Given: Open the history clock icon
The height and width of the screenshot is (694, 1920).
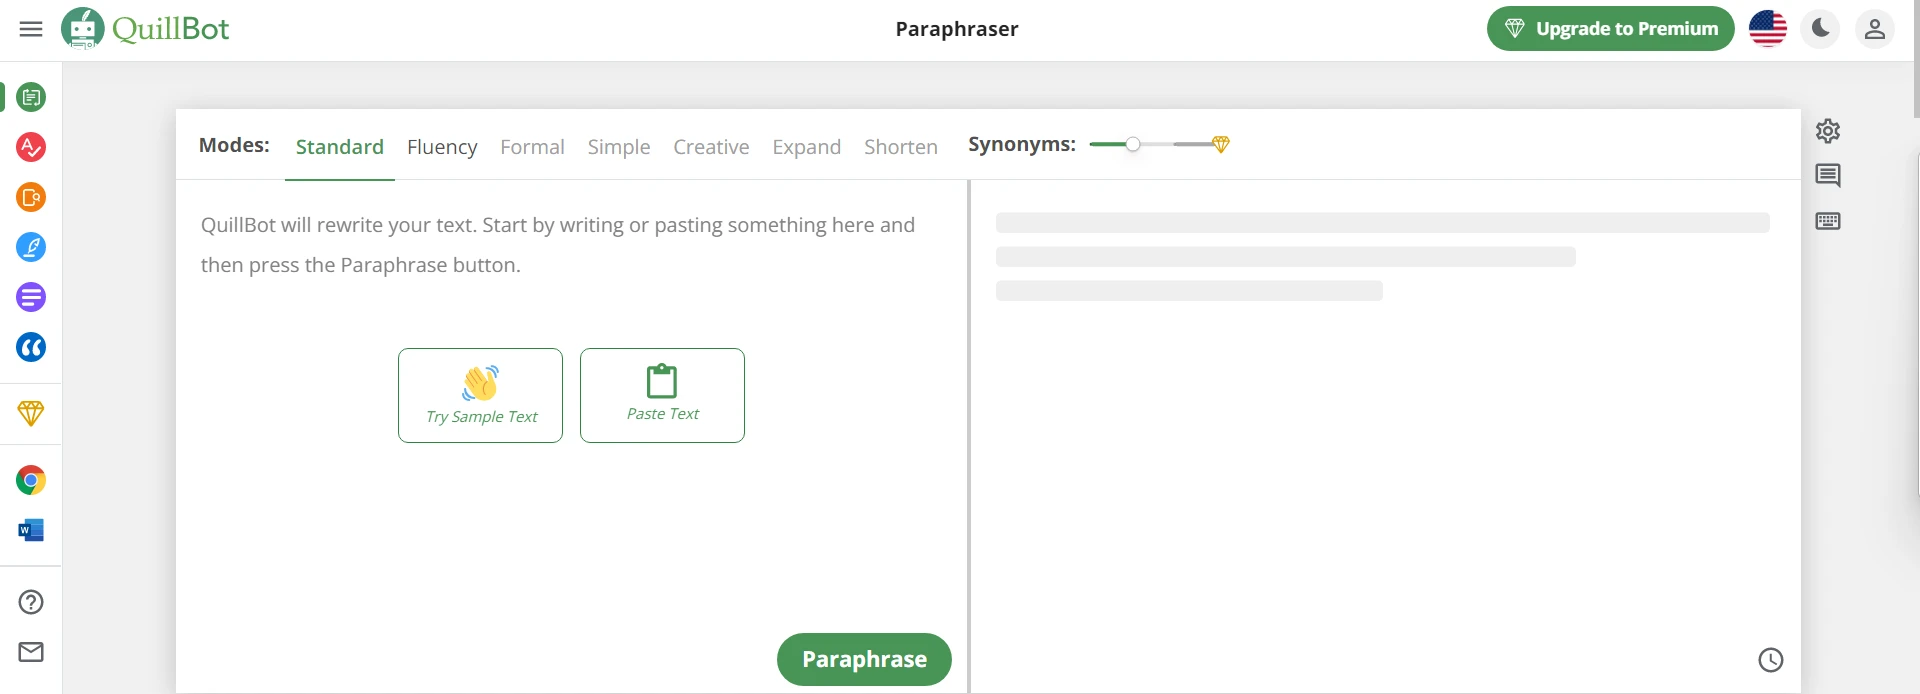Looking at the screenshot, I should (1771, 660).
